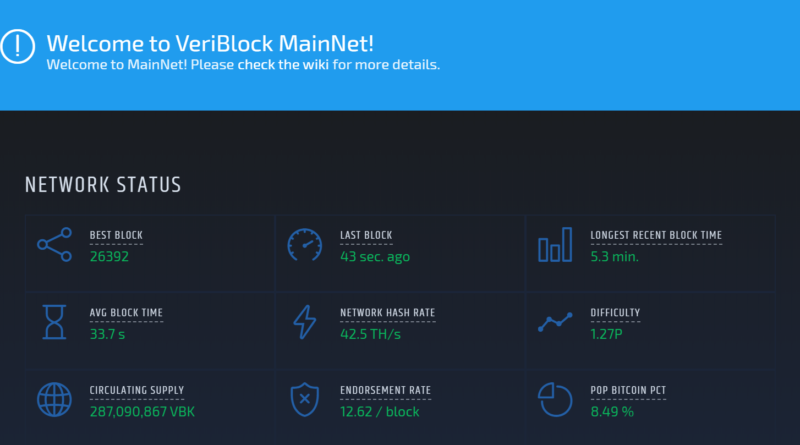This screenshot has height=445, width=800.
Task: Click the Avg Block Time hourglass icon
Action: pos(54,322)
